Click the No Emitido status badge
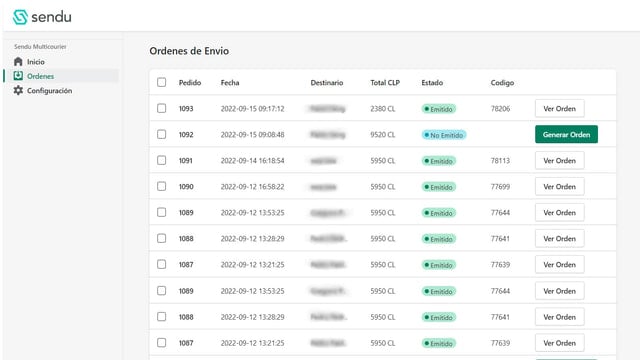The width and height of the screenshot is (640, 360). (444, 135)
